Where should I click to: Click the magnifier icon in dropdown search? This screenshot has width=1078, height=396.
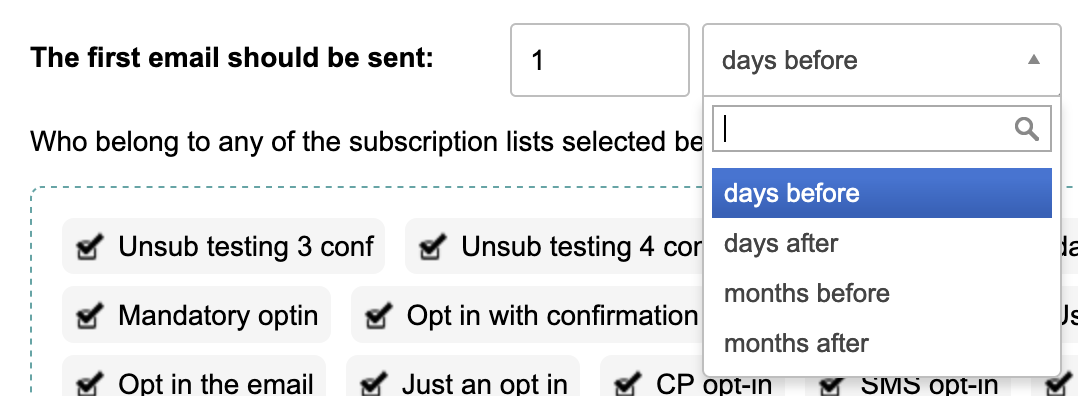(1026, 129)
